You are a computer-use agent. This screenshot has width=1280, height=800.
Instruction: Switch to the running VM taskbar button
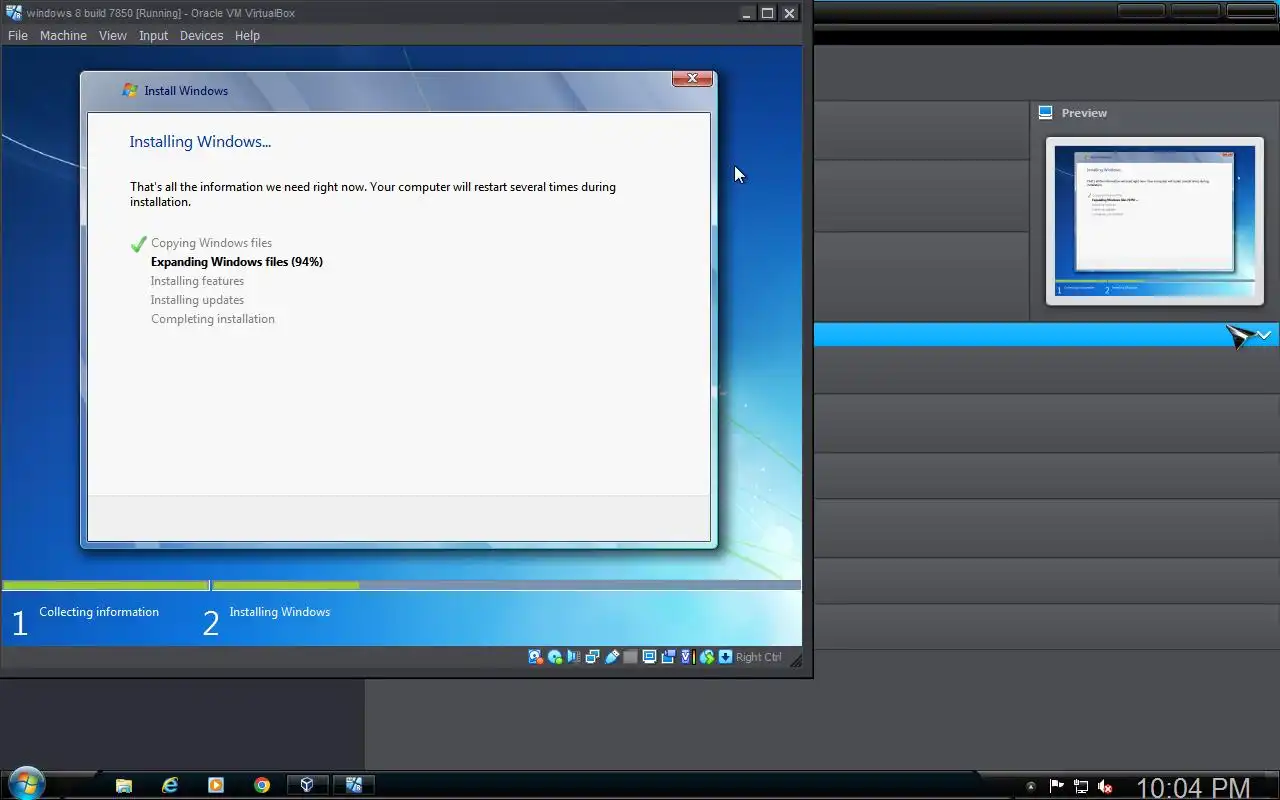point(353,785)
